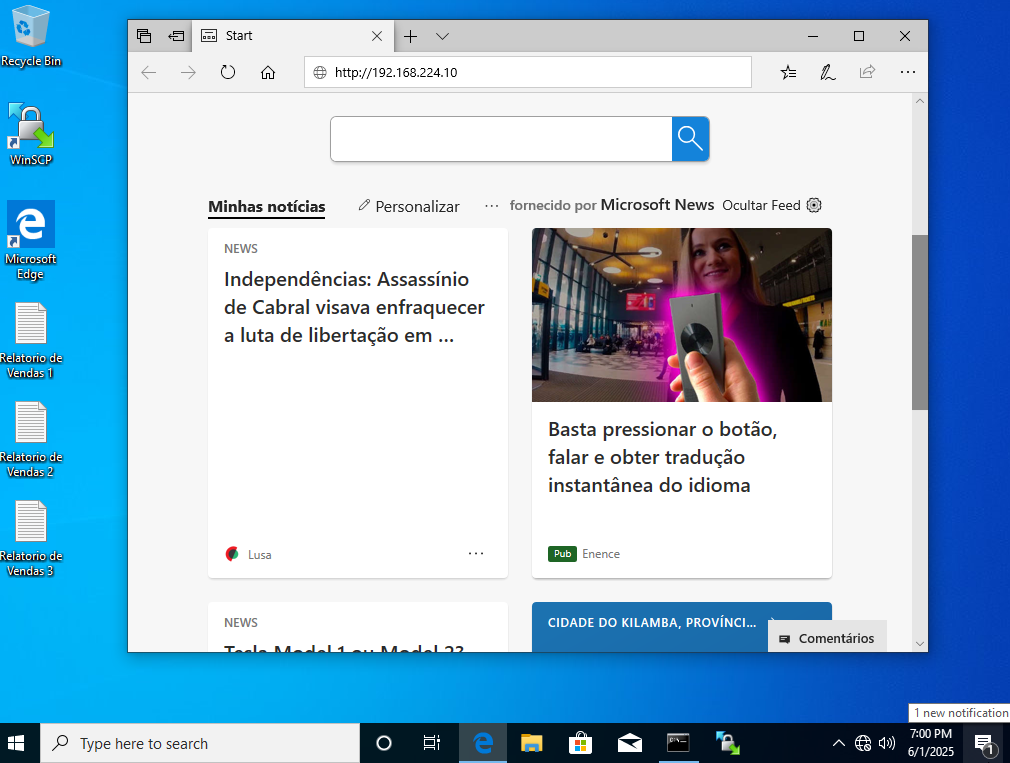Open the feed settings gear icon
This screenshot has height=763, width=1010.
pos(814,205)
